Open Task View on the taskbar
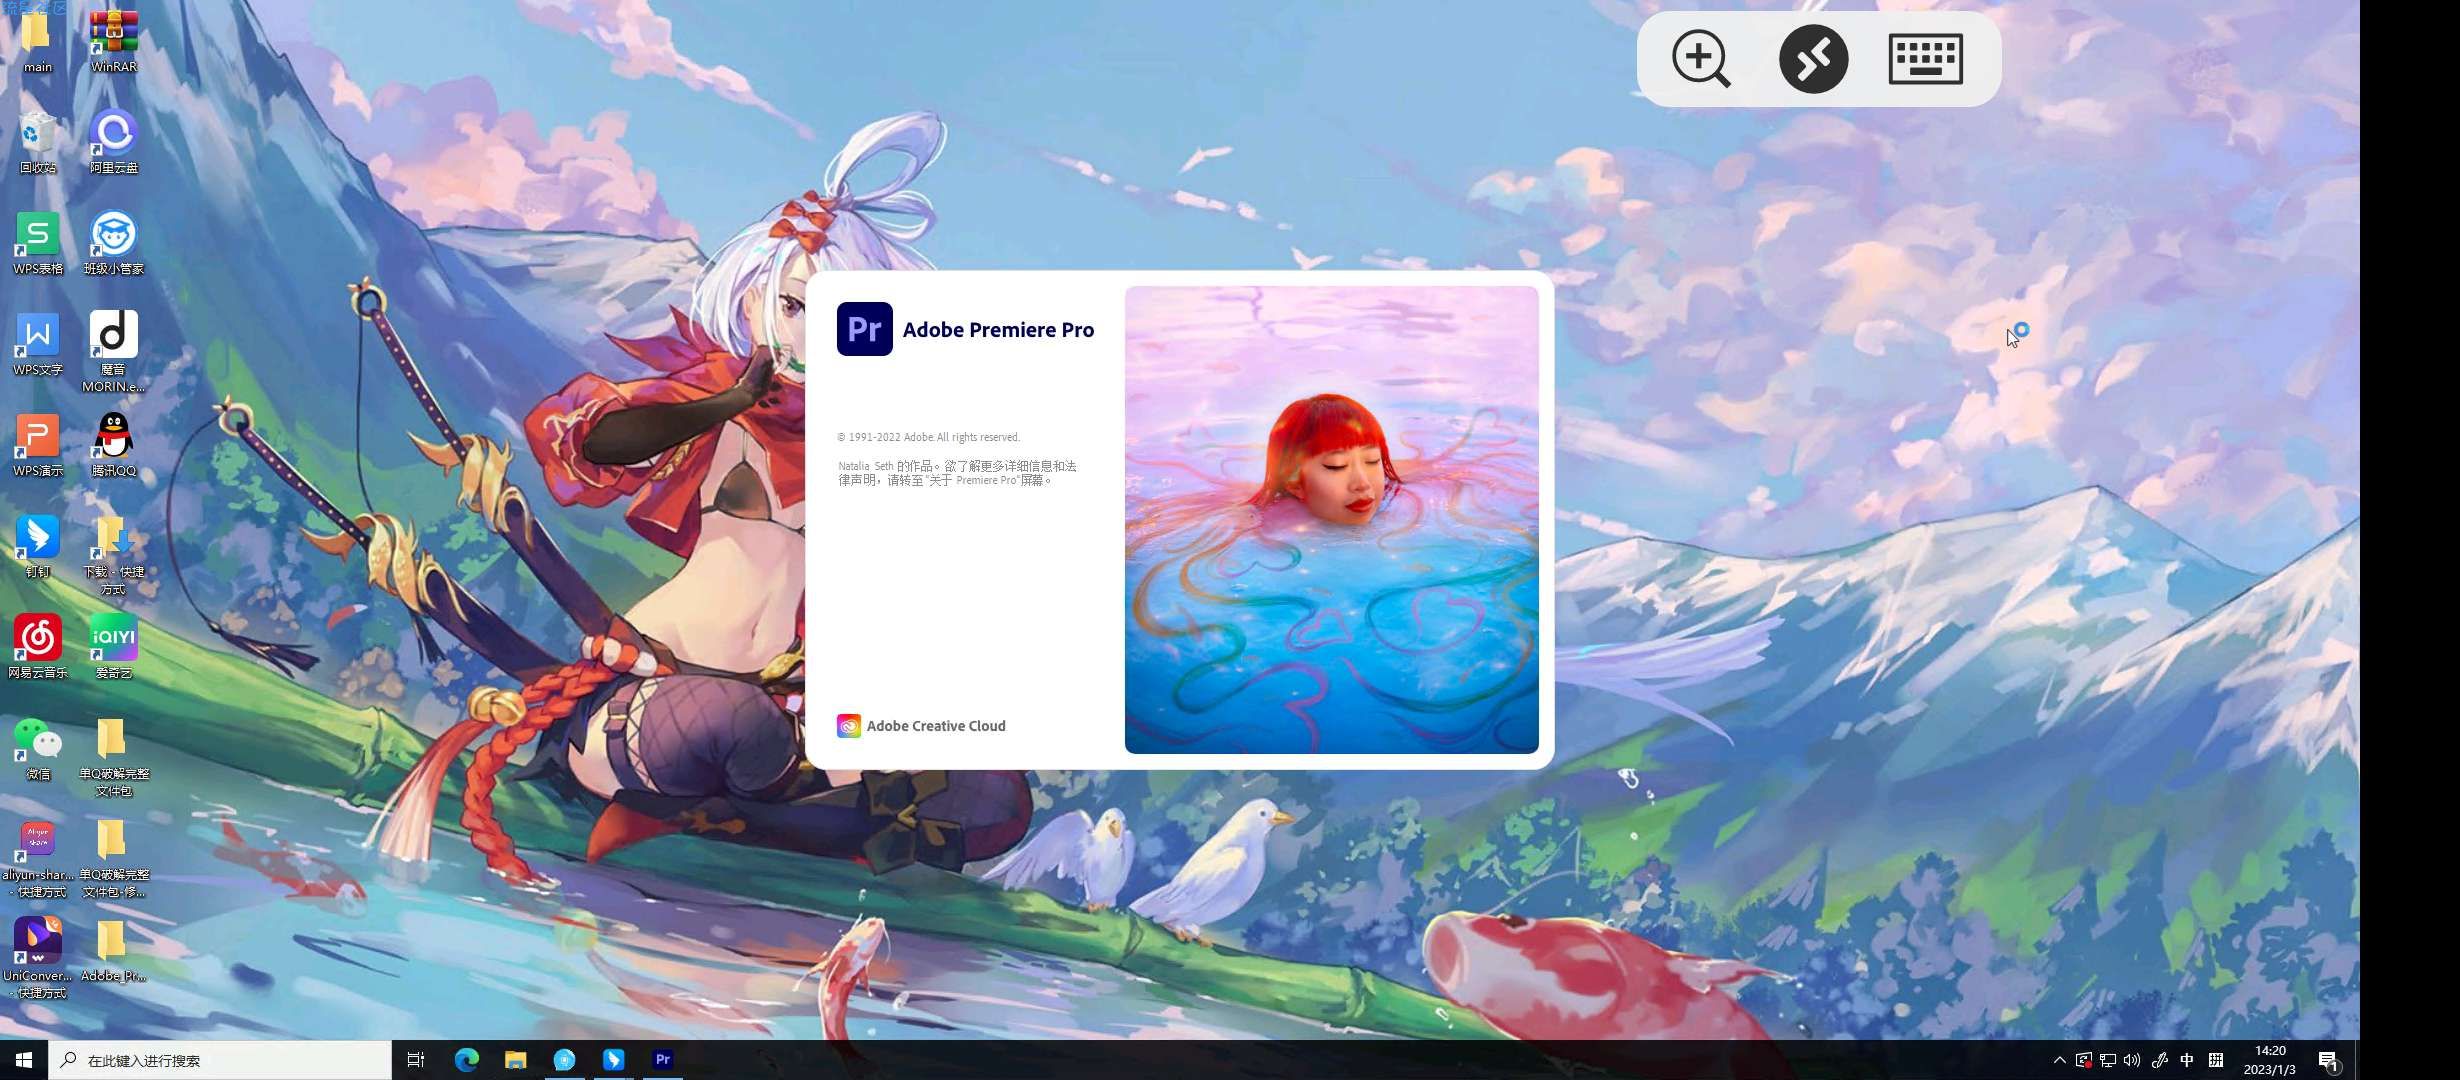Image resolution: width=2460 pixels, height=1080 pixels. point(416,1060)
